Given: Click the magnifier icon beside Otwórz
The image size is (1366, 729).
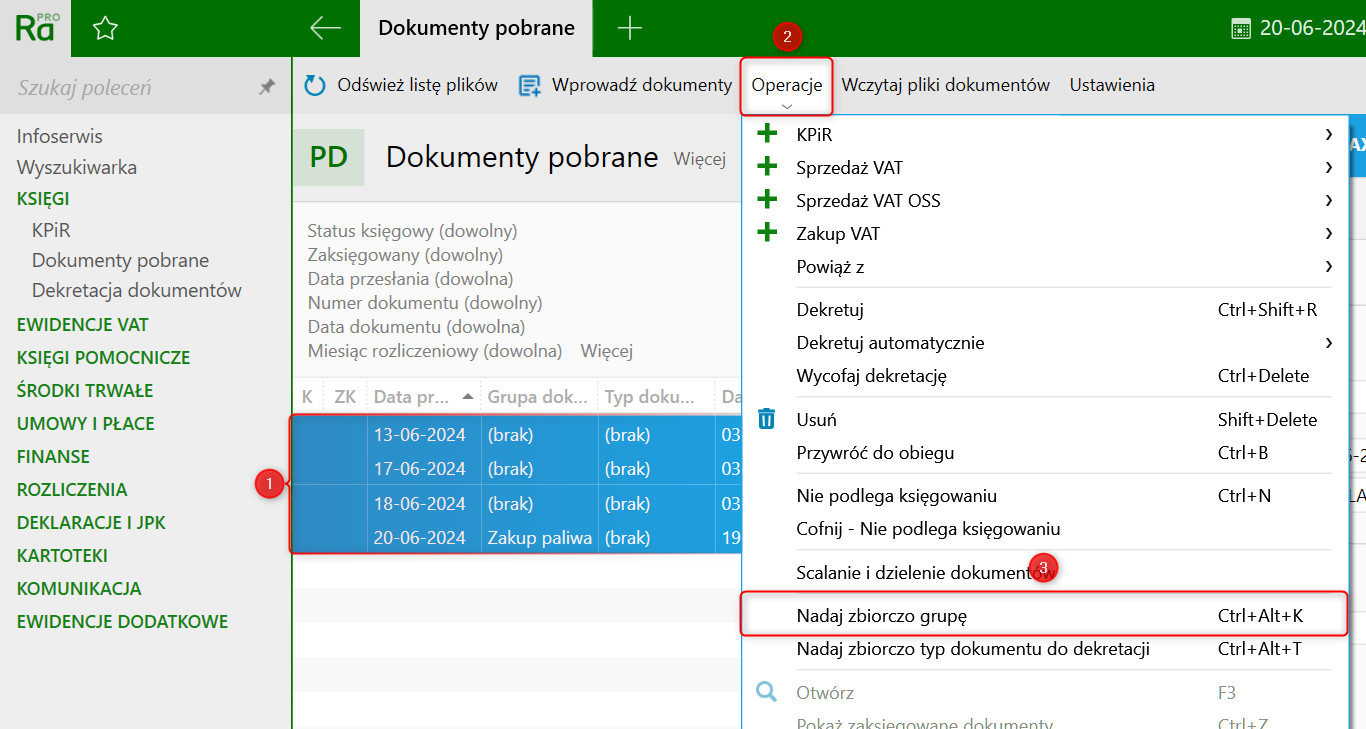Looking at the screenshot, I should coord(767,692).
